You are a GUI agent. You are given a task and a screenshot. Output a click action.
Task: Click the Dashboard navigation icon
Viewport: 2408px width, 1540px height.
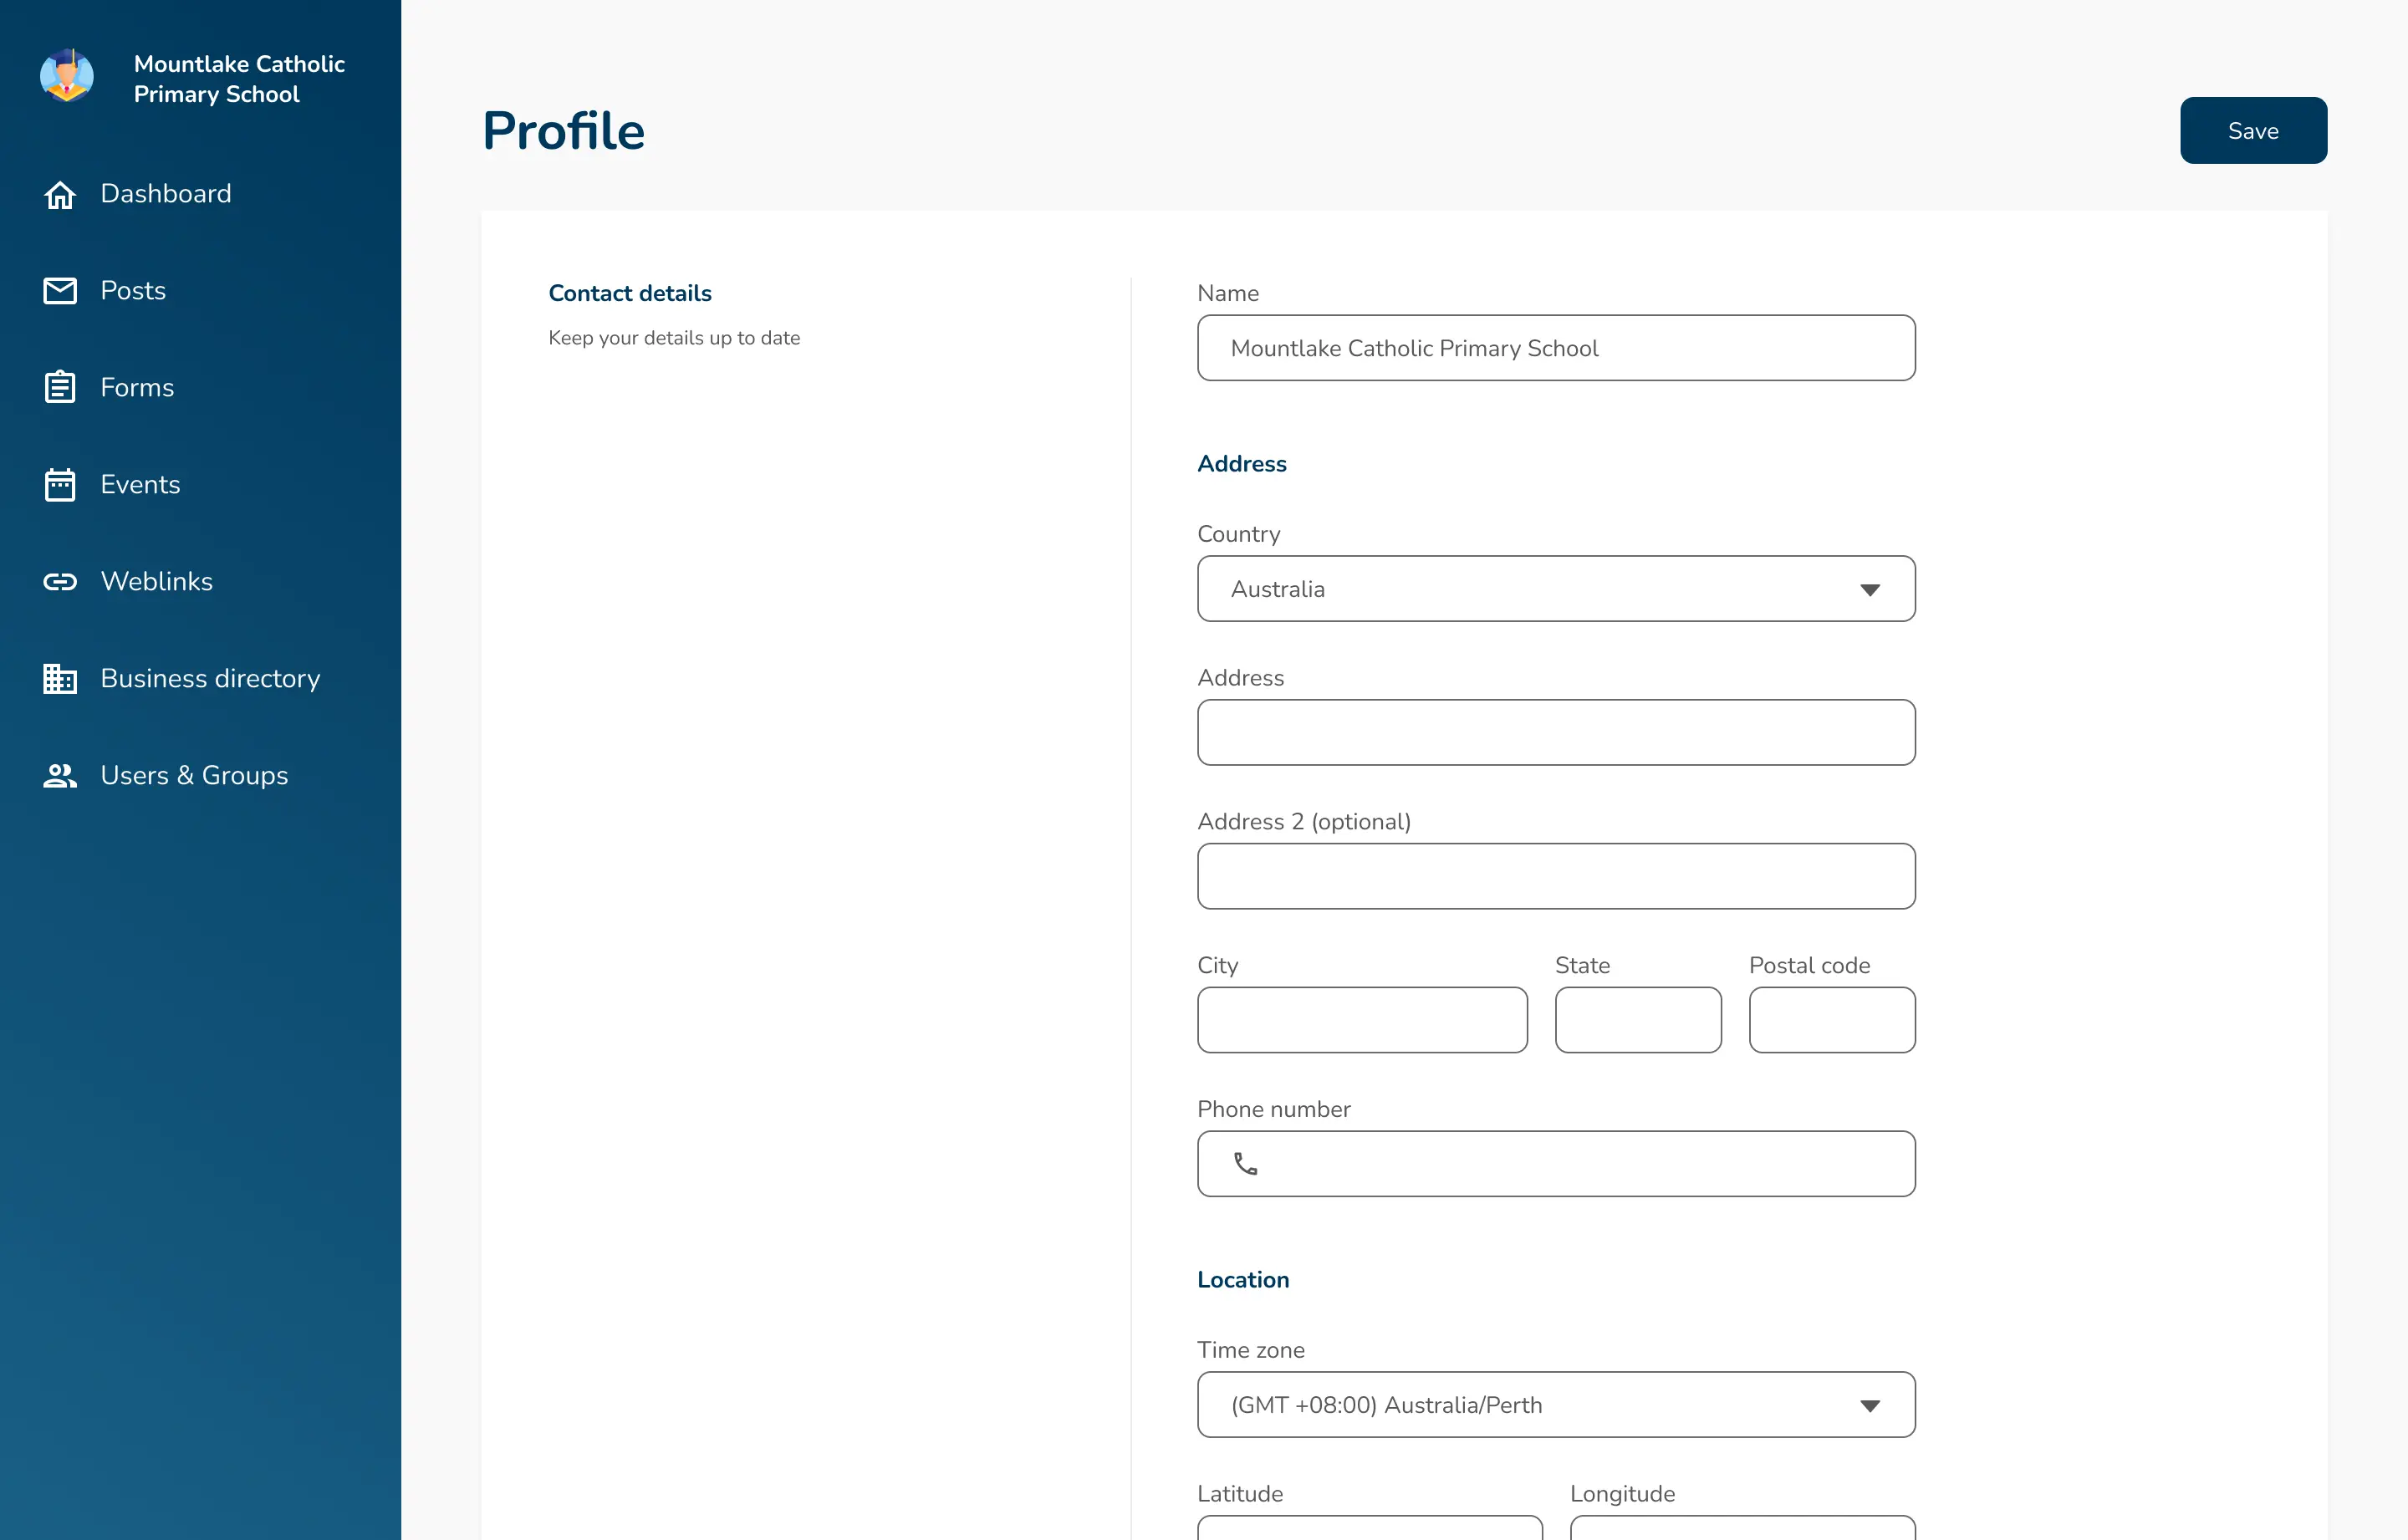[x=59, y=193]
